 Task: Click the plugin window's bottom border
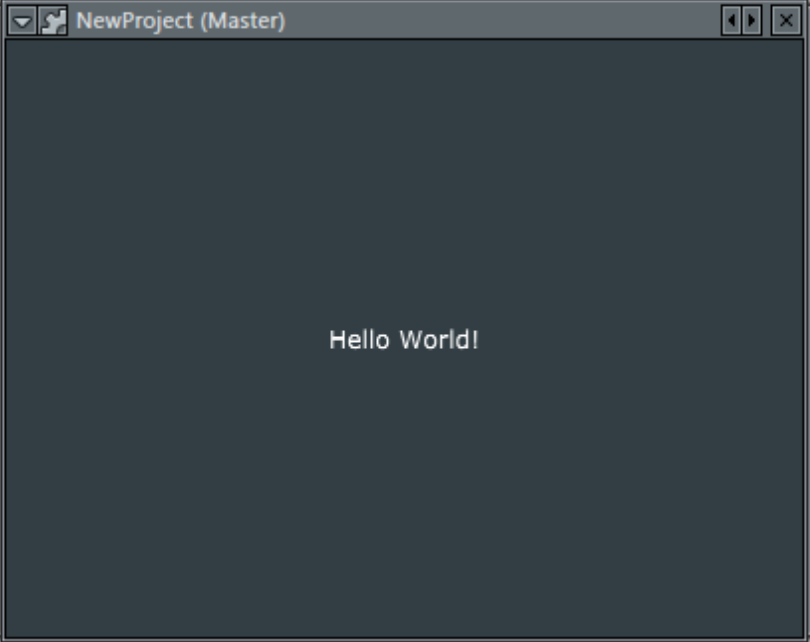404,638
